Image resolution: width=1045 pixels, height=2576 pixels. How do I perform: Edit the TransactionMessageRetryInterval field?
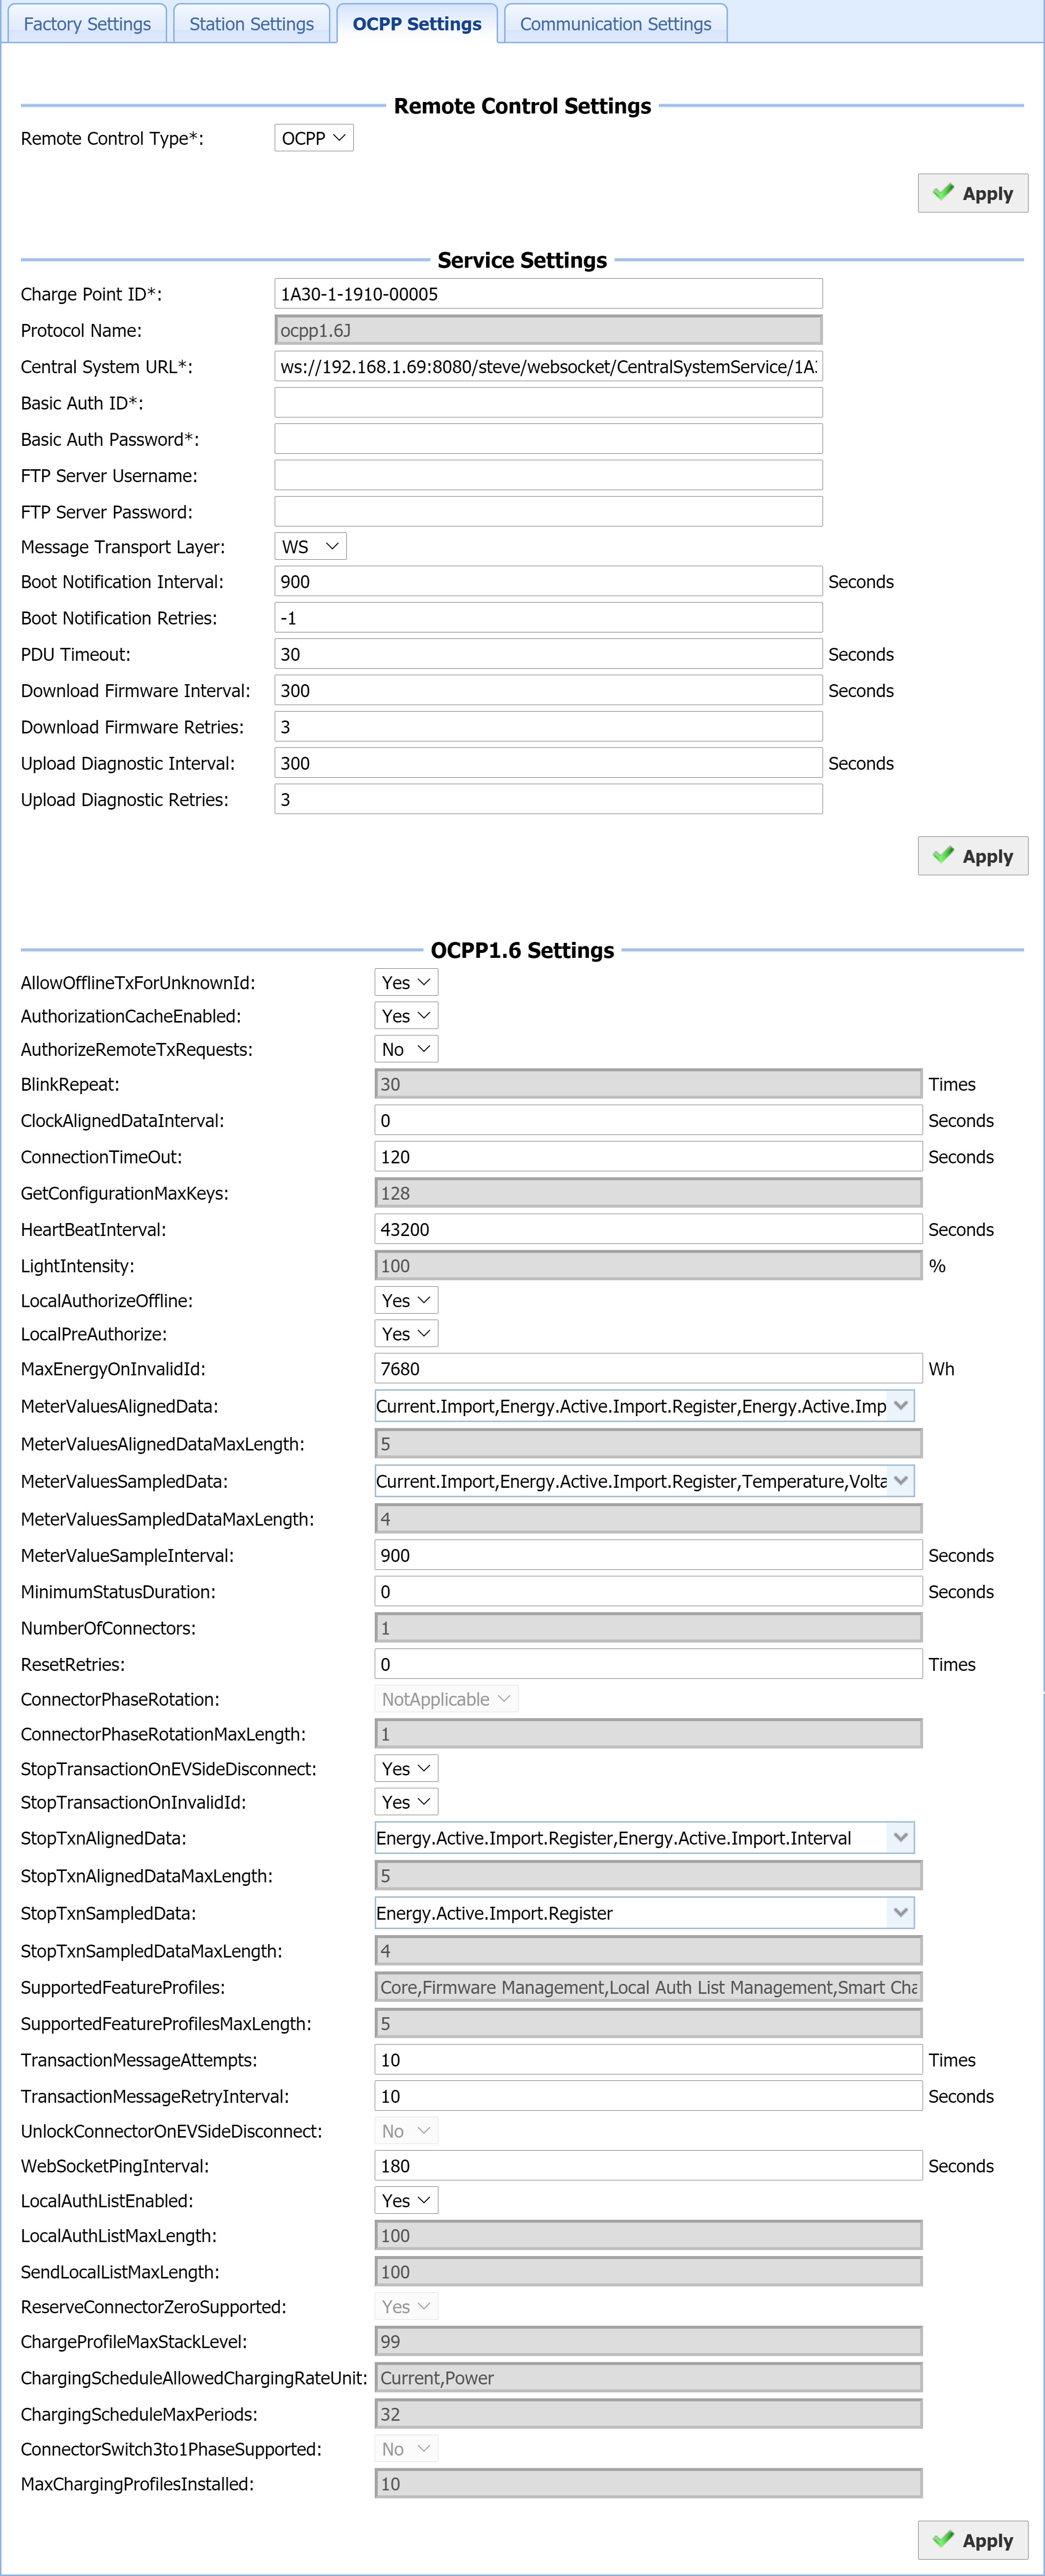click(x=648, y=2096)
